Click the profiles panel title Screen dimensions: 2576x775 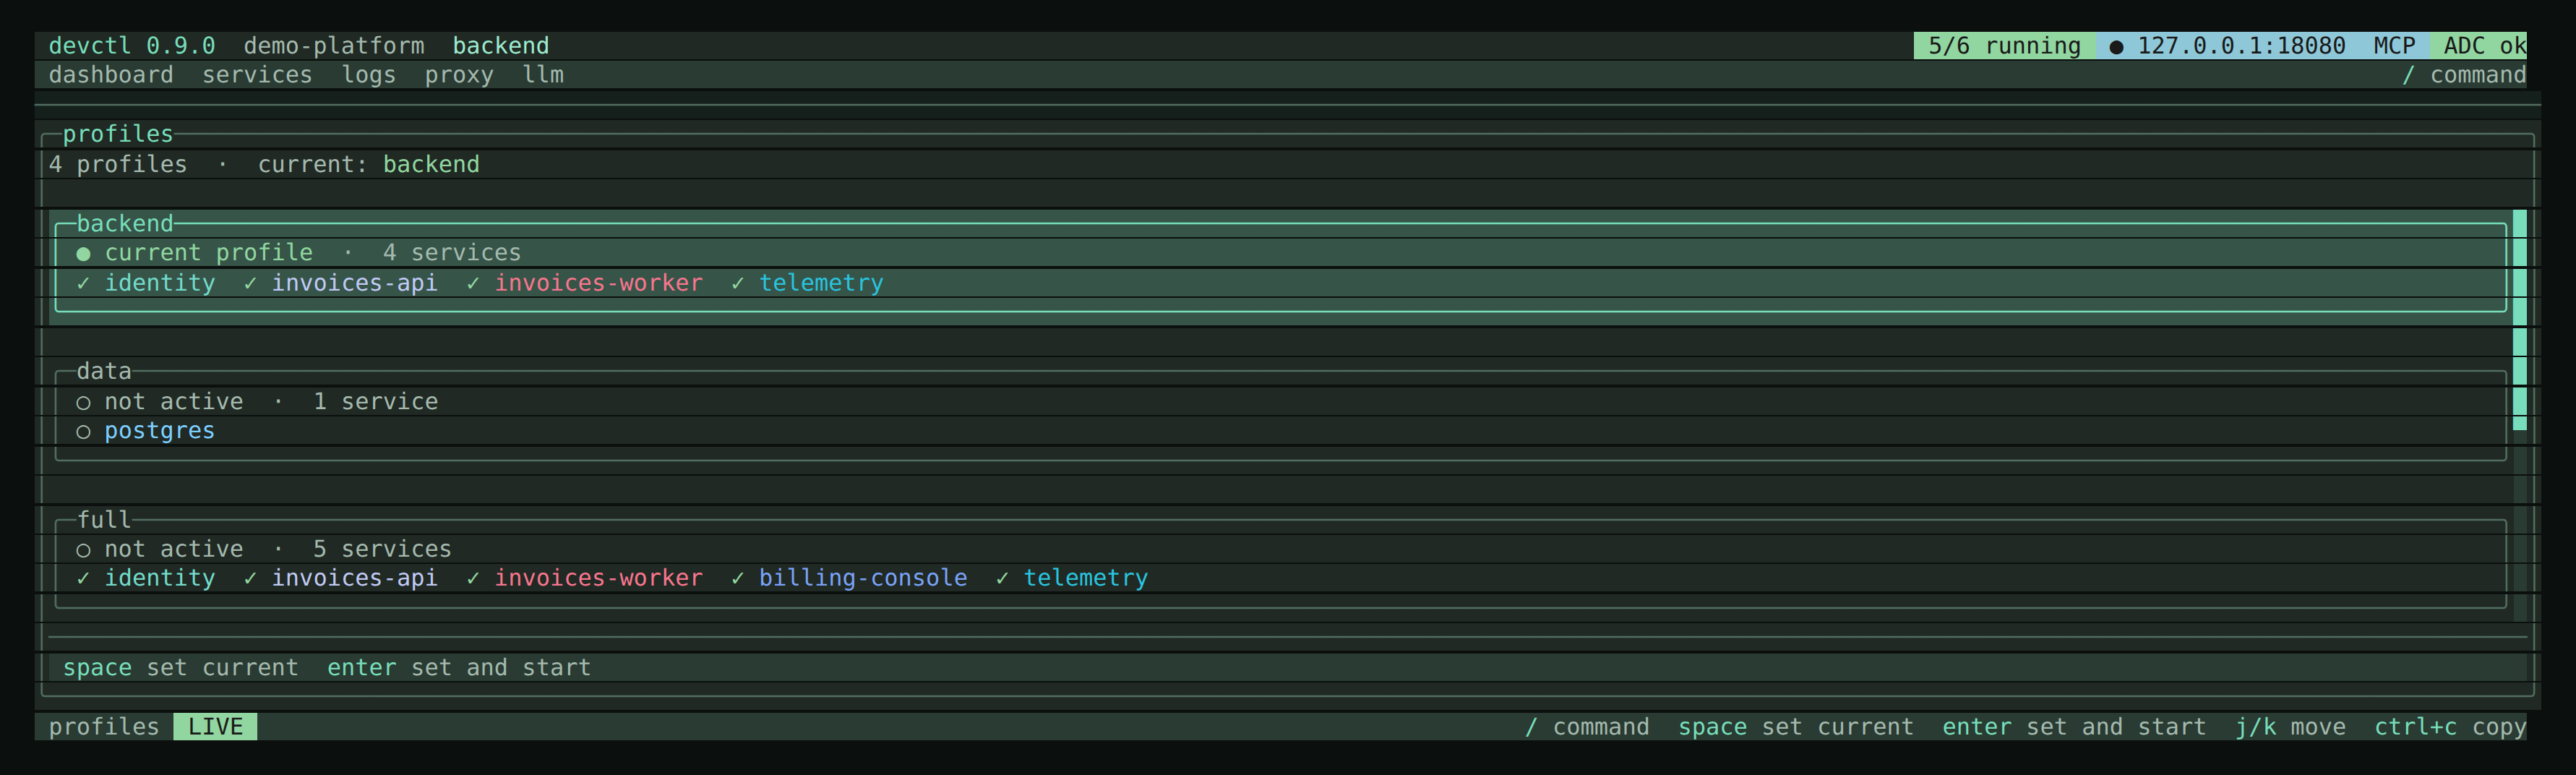tap(118, 134)
